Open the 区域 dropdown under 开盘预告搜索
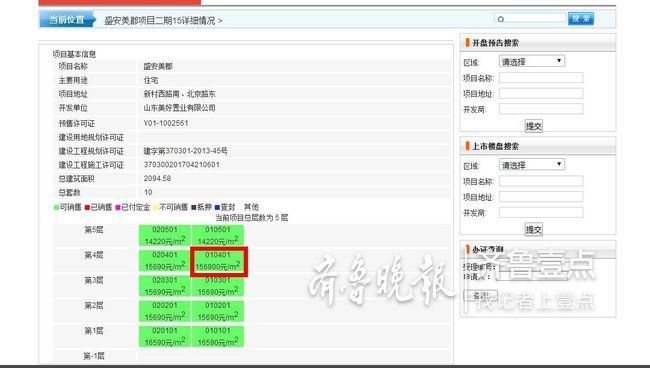Viewport: 650px width, 368px height. pyautogui.click(x=531, y=61)
